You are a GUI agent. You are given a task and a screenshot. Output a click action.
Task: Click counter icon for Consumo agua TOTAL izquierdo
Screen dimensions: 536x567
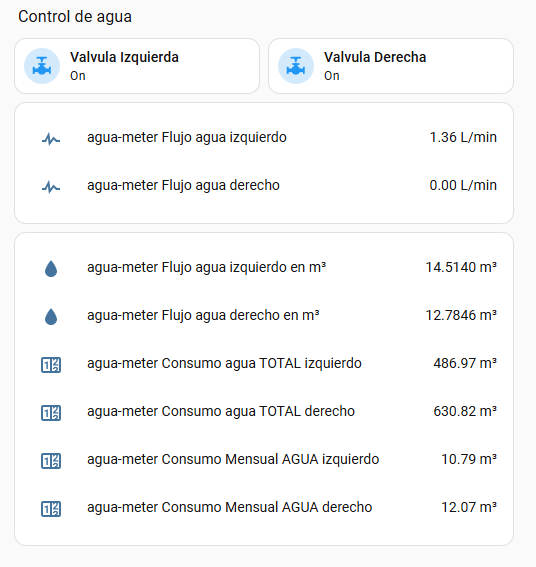pos(51,364)
